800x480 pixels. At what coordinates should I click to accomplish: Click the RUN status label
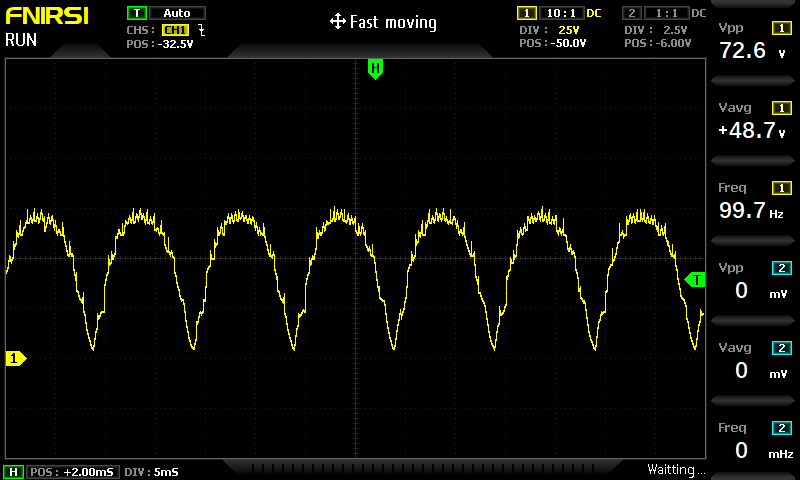click(x=21, y=40)
